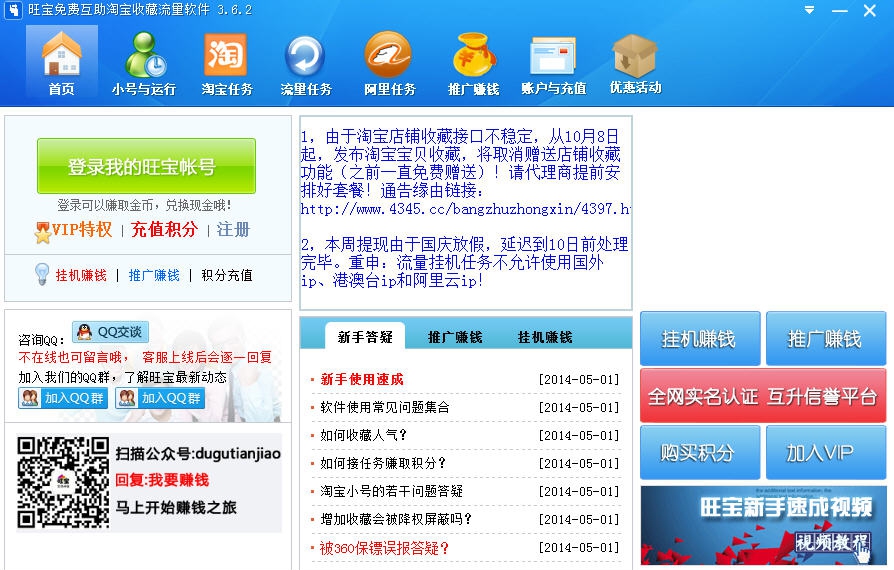
Task: Open the 充值积分 link
Action: pyautogui.click(x=164, y=229)
